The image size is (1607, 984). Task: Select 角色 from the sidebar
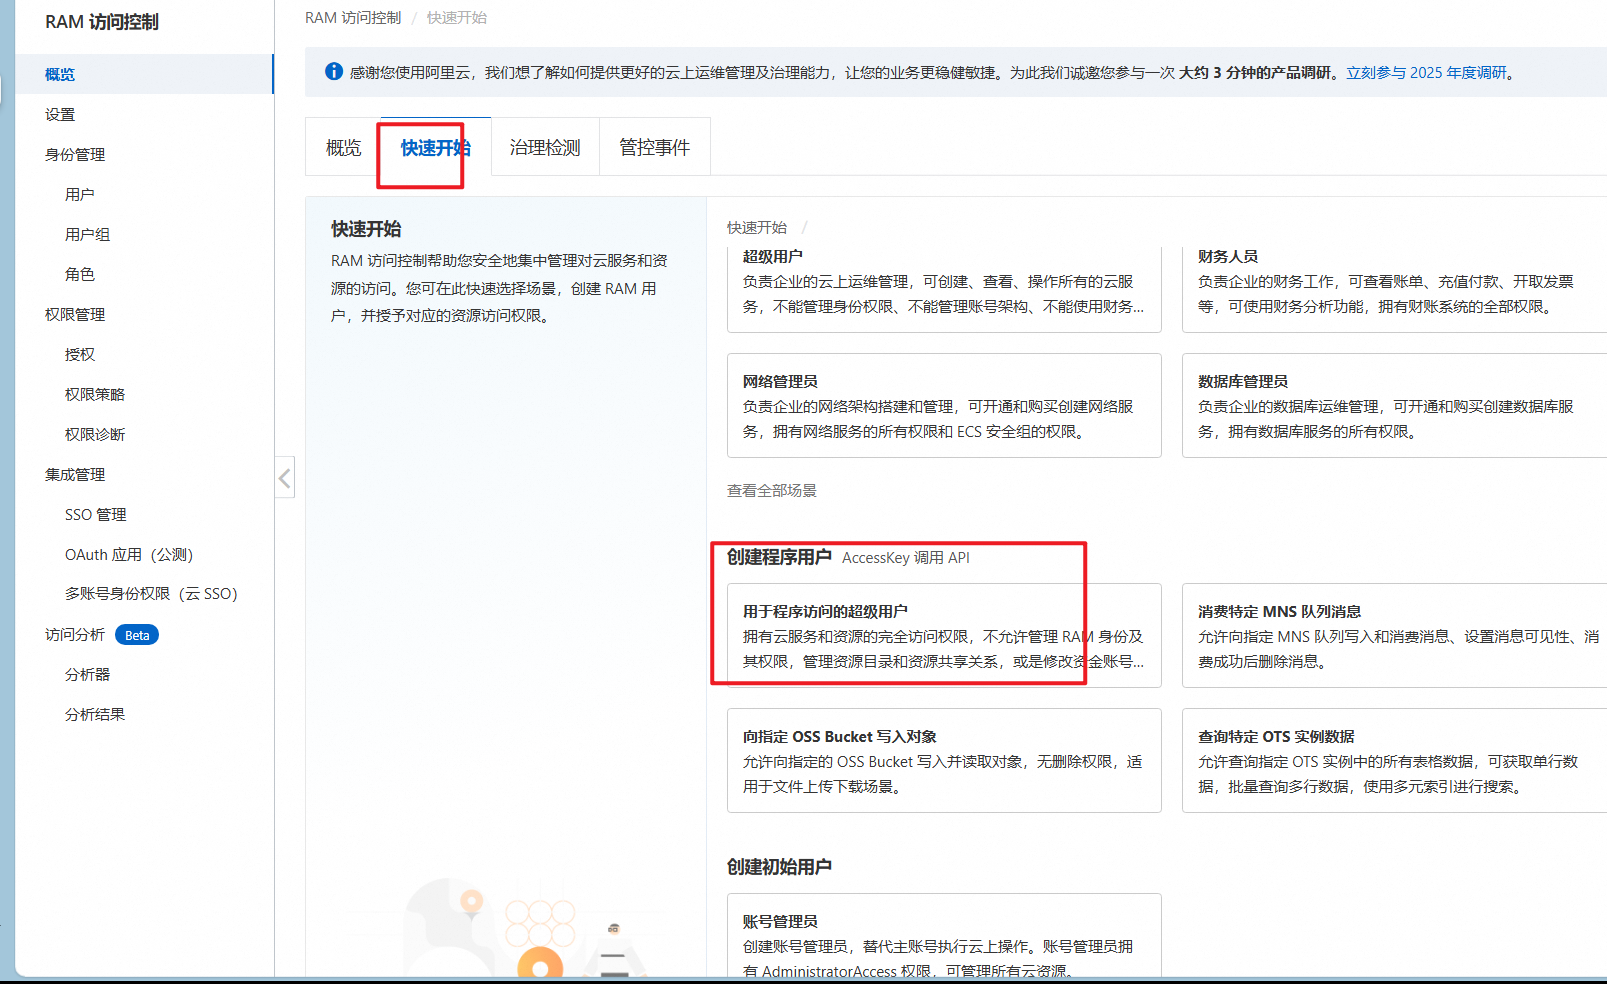(79, 274)
